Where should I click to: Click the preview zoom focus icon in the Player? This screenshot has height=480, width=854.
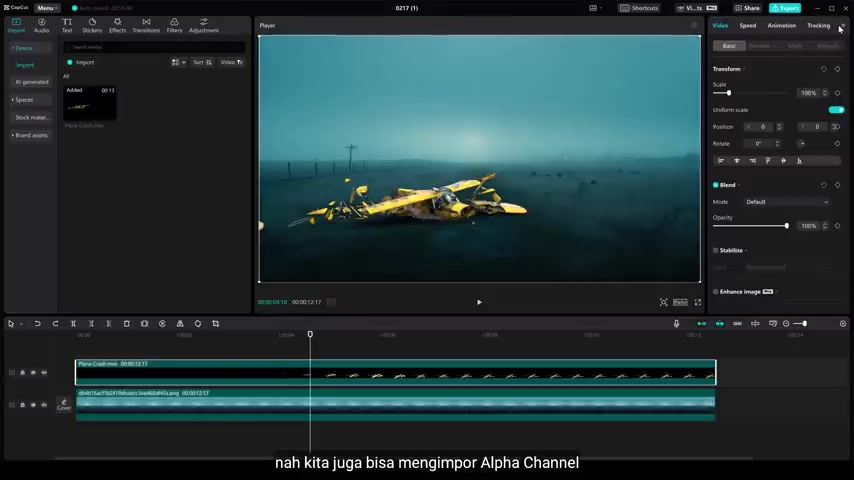click(663, 302)
